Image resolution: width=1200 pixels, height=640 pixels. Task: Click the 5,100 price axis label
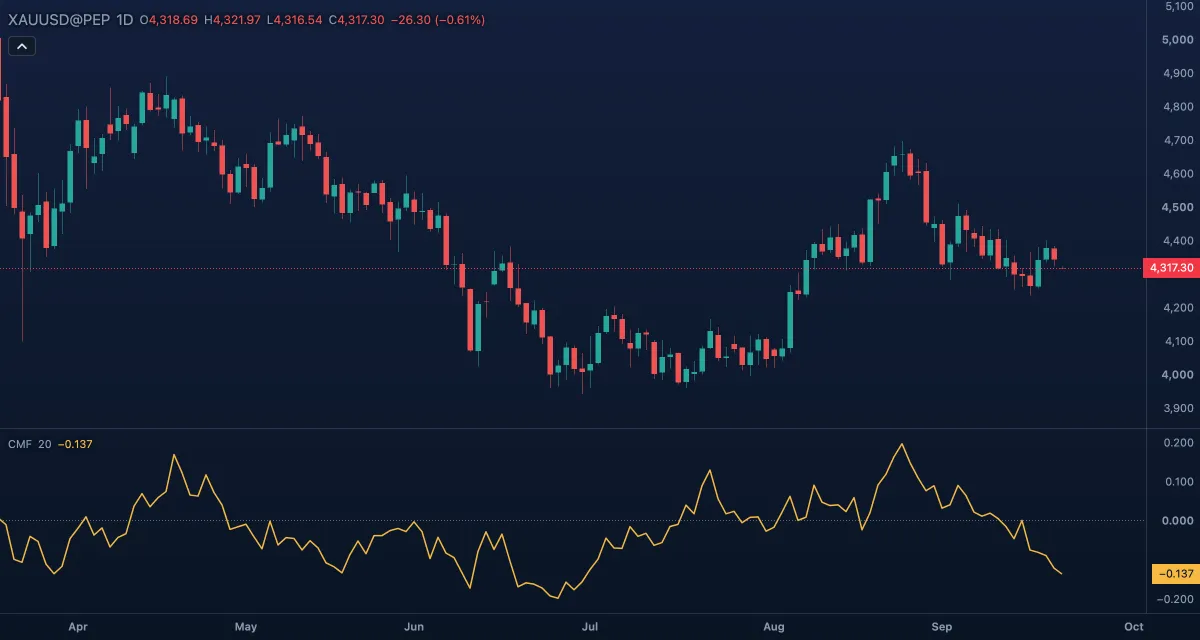(x=1179, y=7)
